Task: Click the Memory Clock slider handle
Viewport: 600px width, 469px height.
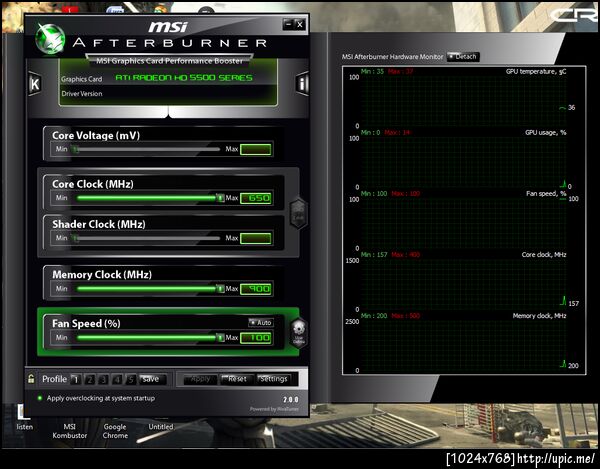Action: [x=220, y=288]
